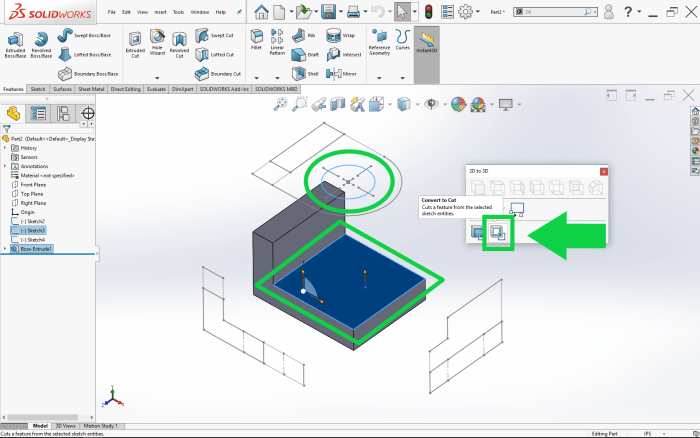Open the Tools menu
Viewport: 700px width, 438px height.
[x=178, y=12]
